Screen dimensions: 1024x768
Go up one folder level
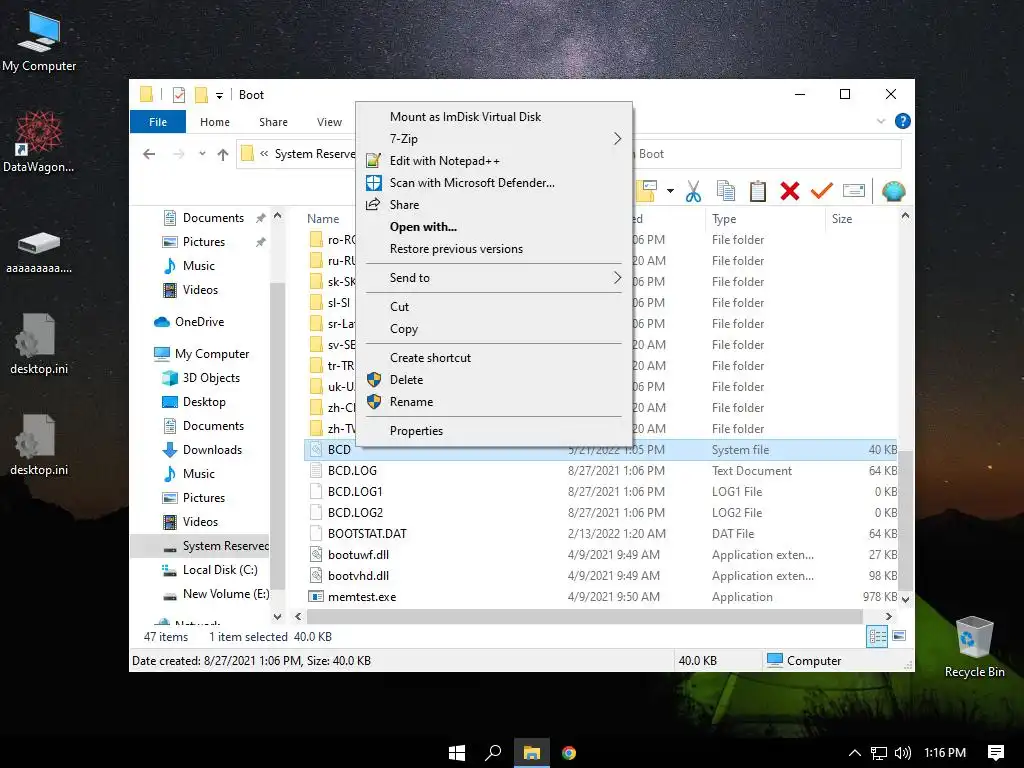(x=223, y=154)
